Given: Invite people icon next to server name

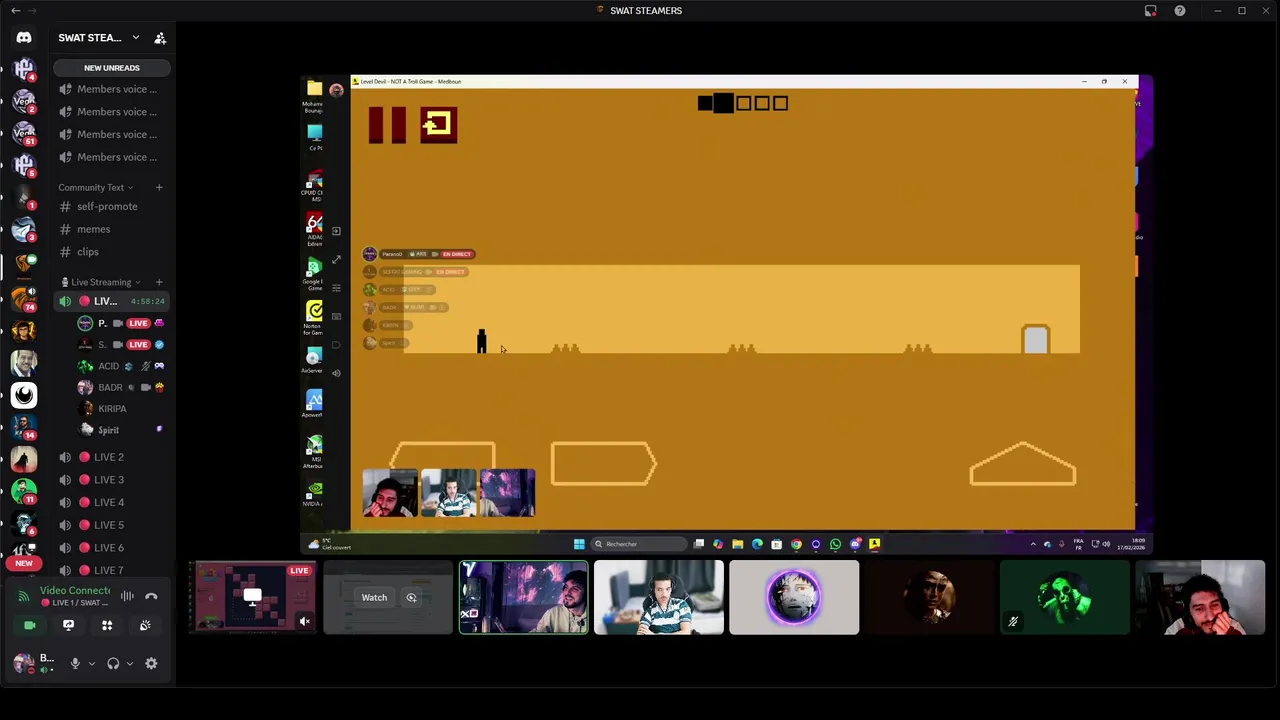Looking at the screenshot, I should pos(160,38).
